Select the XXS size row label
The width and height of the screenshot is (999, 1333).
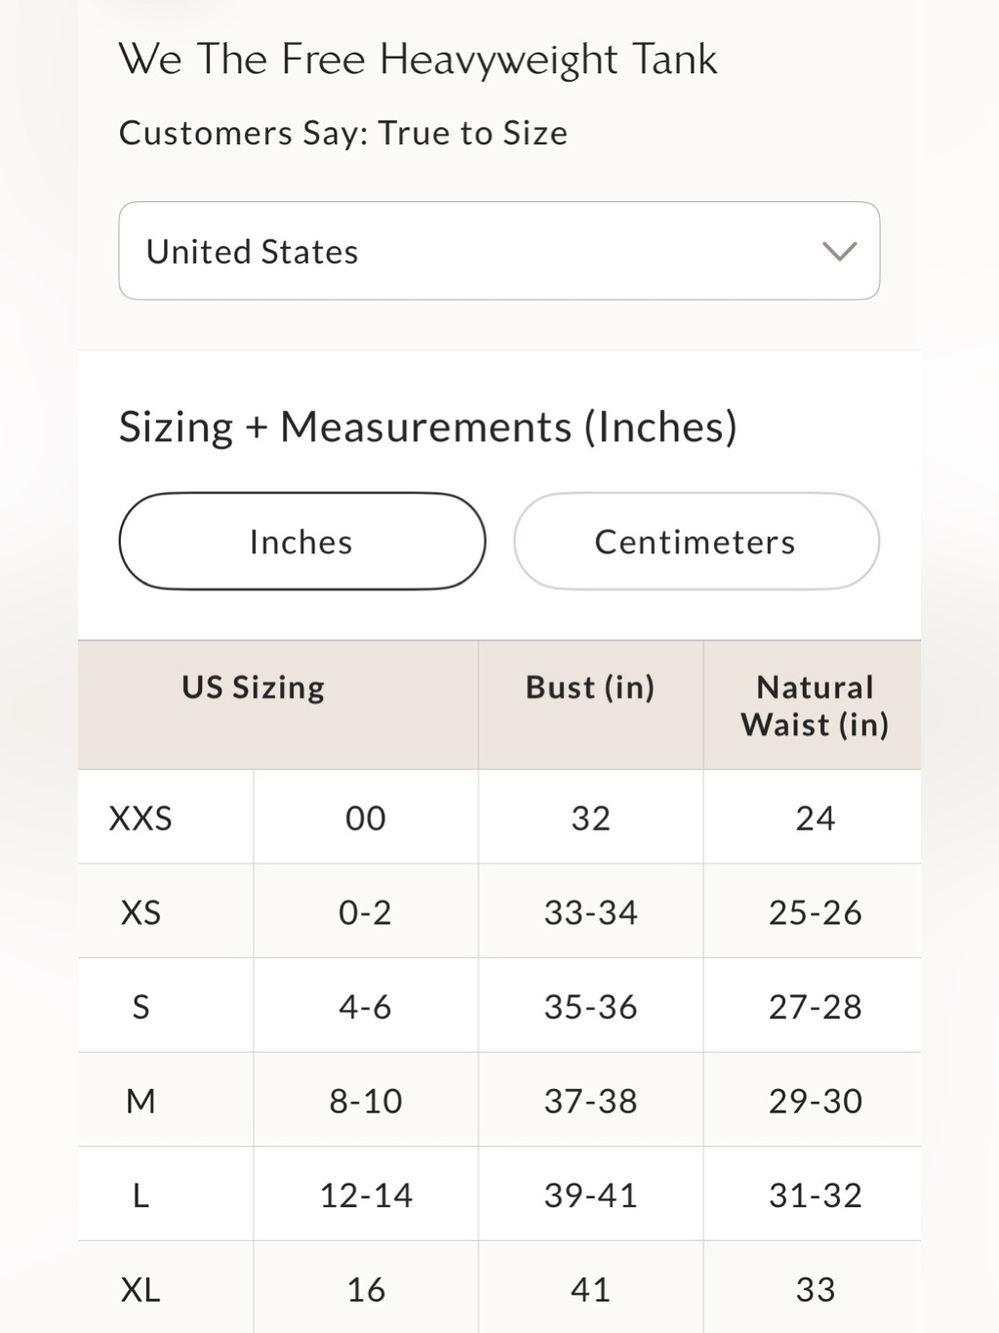coord(140,818)
